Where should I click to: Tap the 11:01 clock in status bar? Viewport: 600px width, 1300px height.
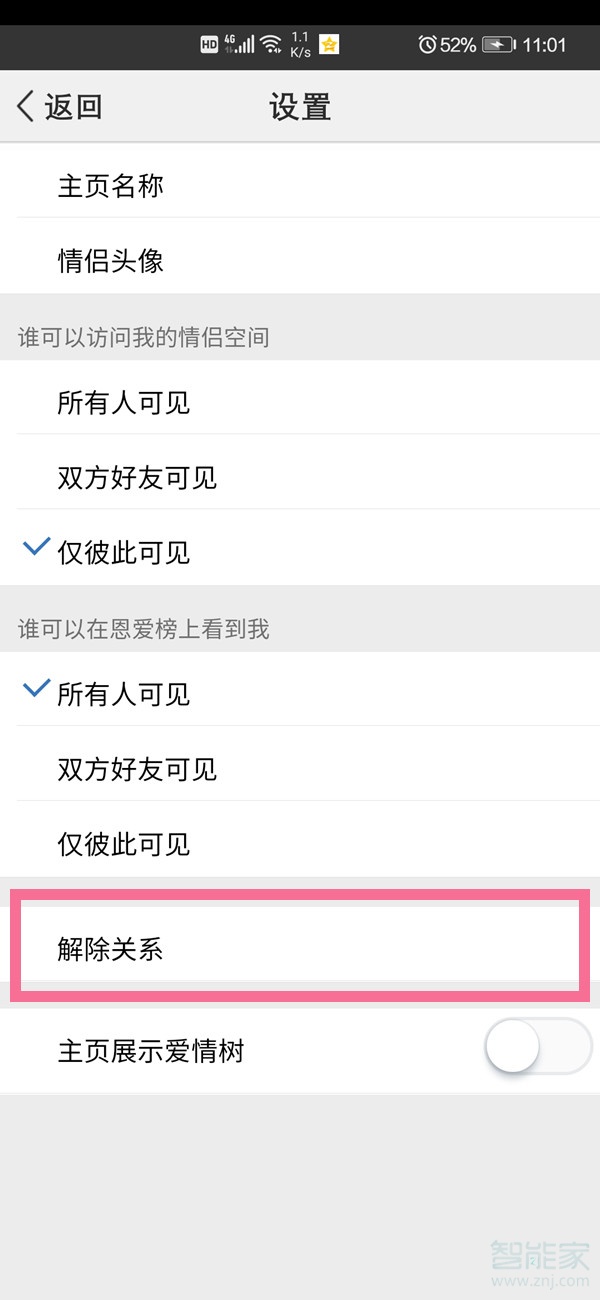pos(544,45)
